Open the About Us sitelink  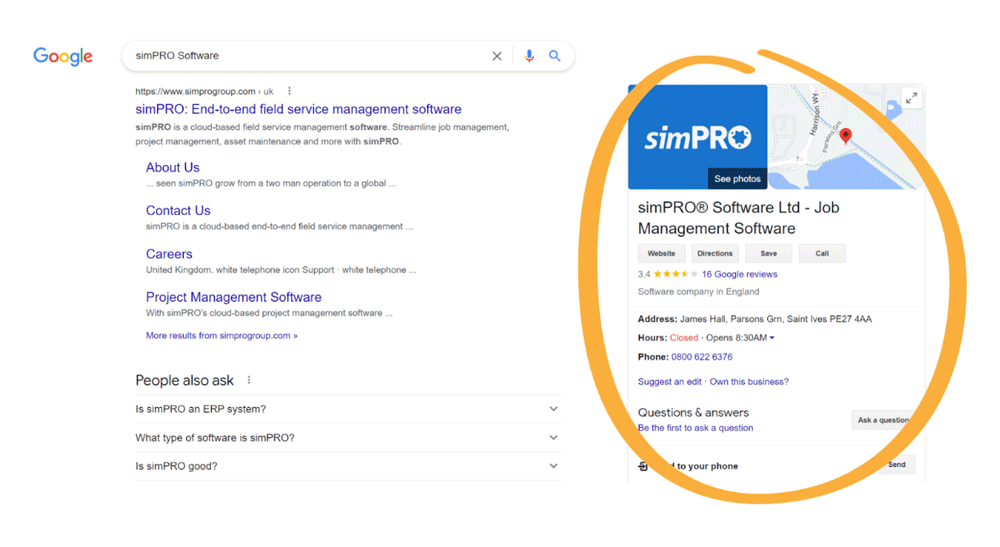[x=173, y=167]
